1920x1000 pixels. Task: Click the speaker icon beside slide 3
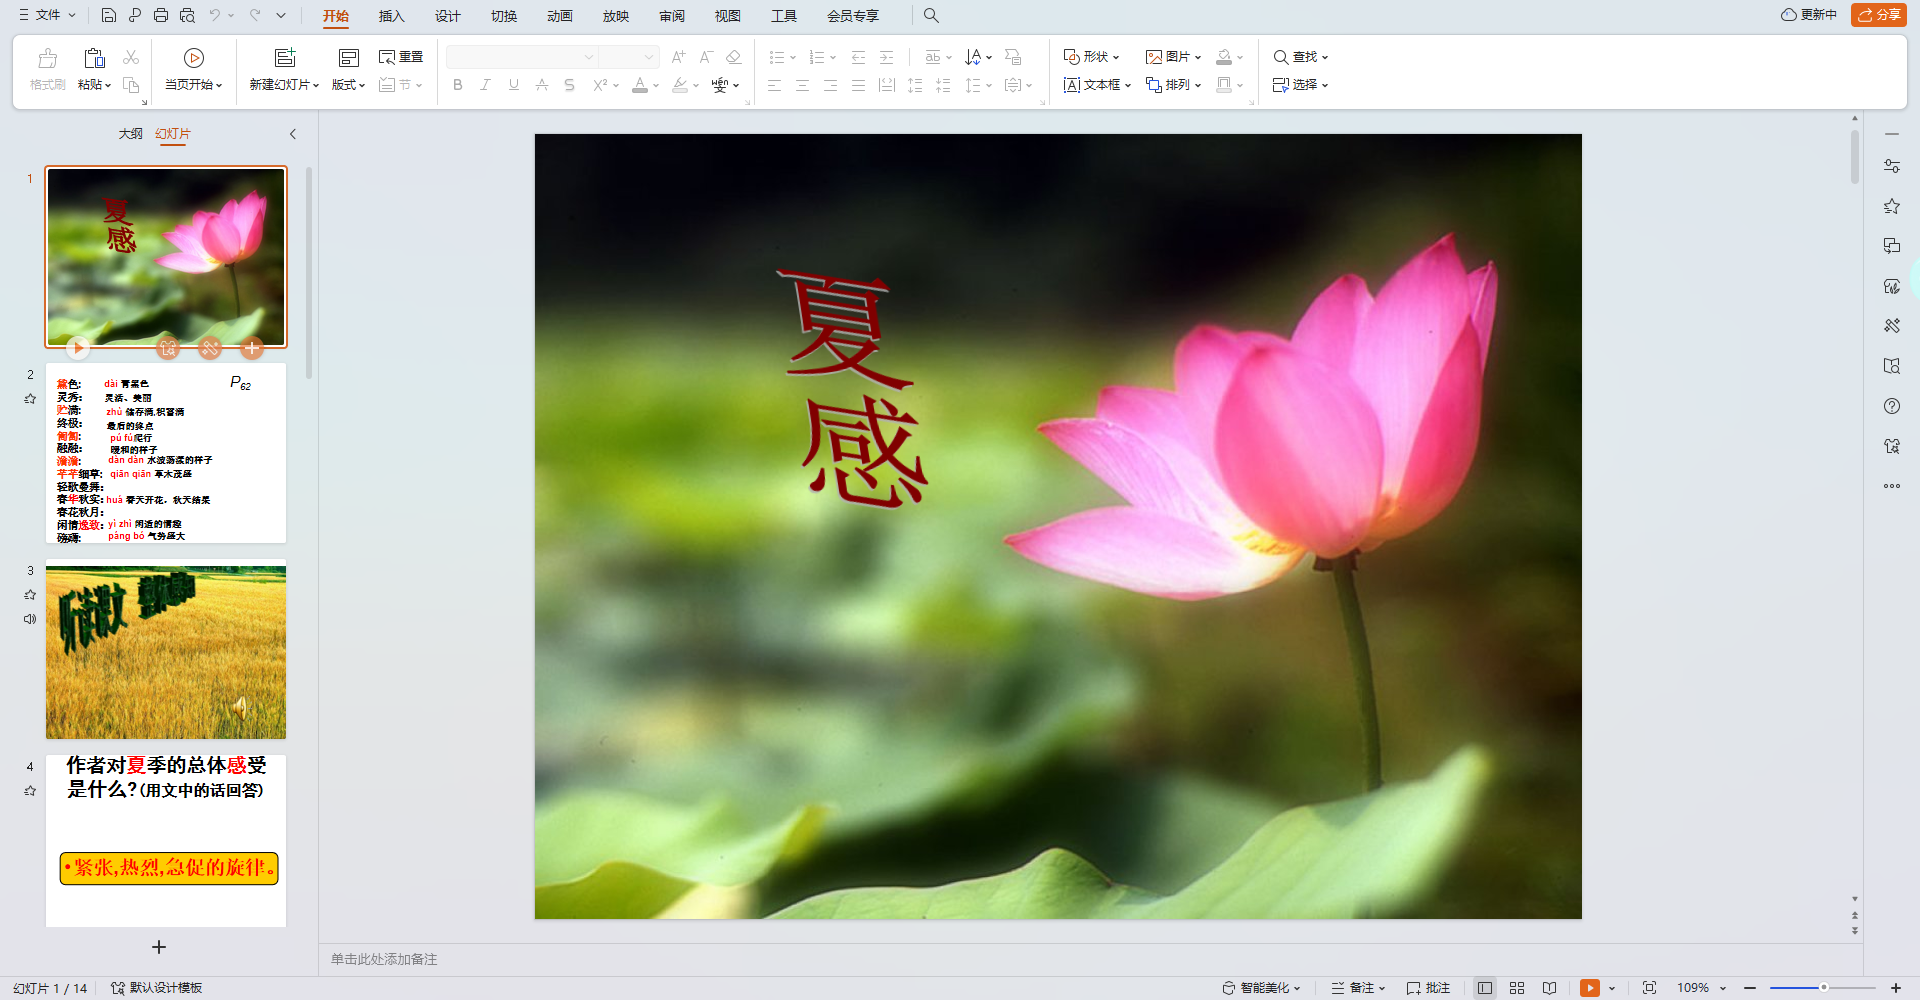click(x=30, y=619)
